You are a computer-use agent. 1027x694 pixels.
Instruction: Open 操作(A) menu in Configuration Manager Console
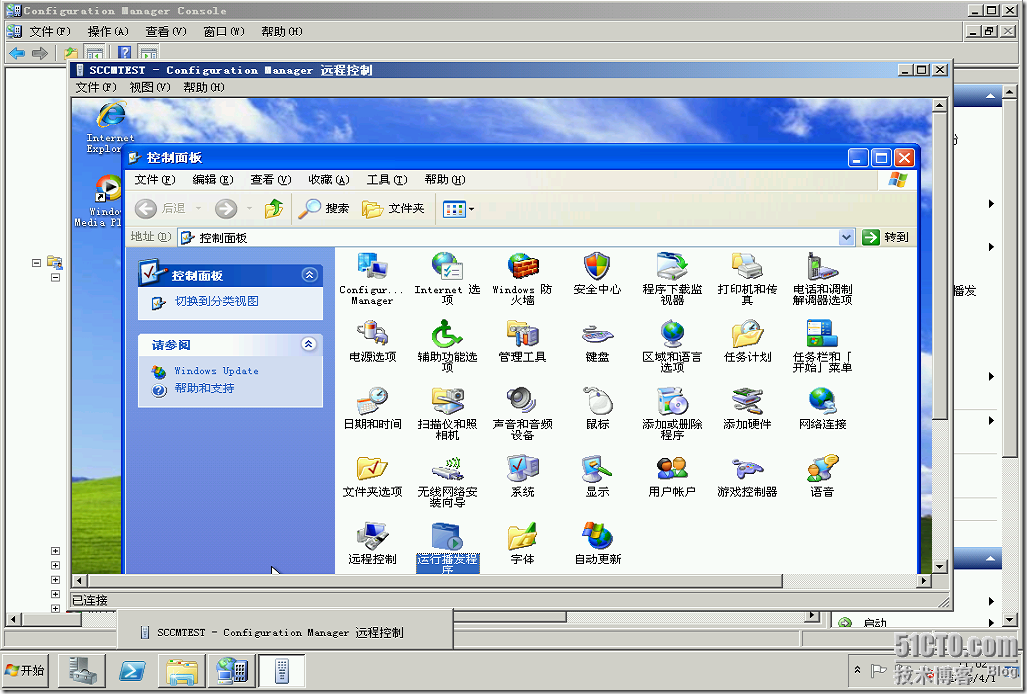point(108,31)
